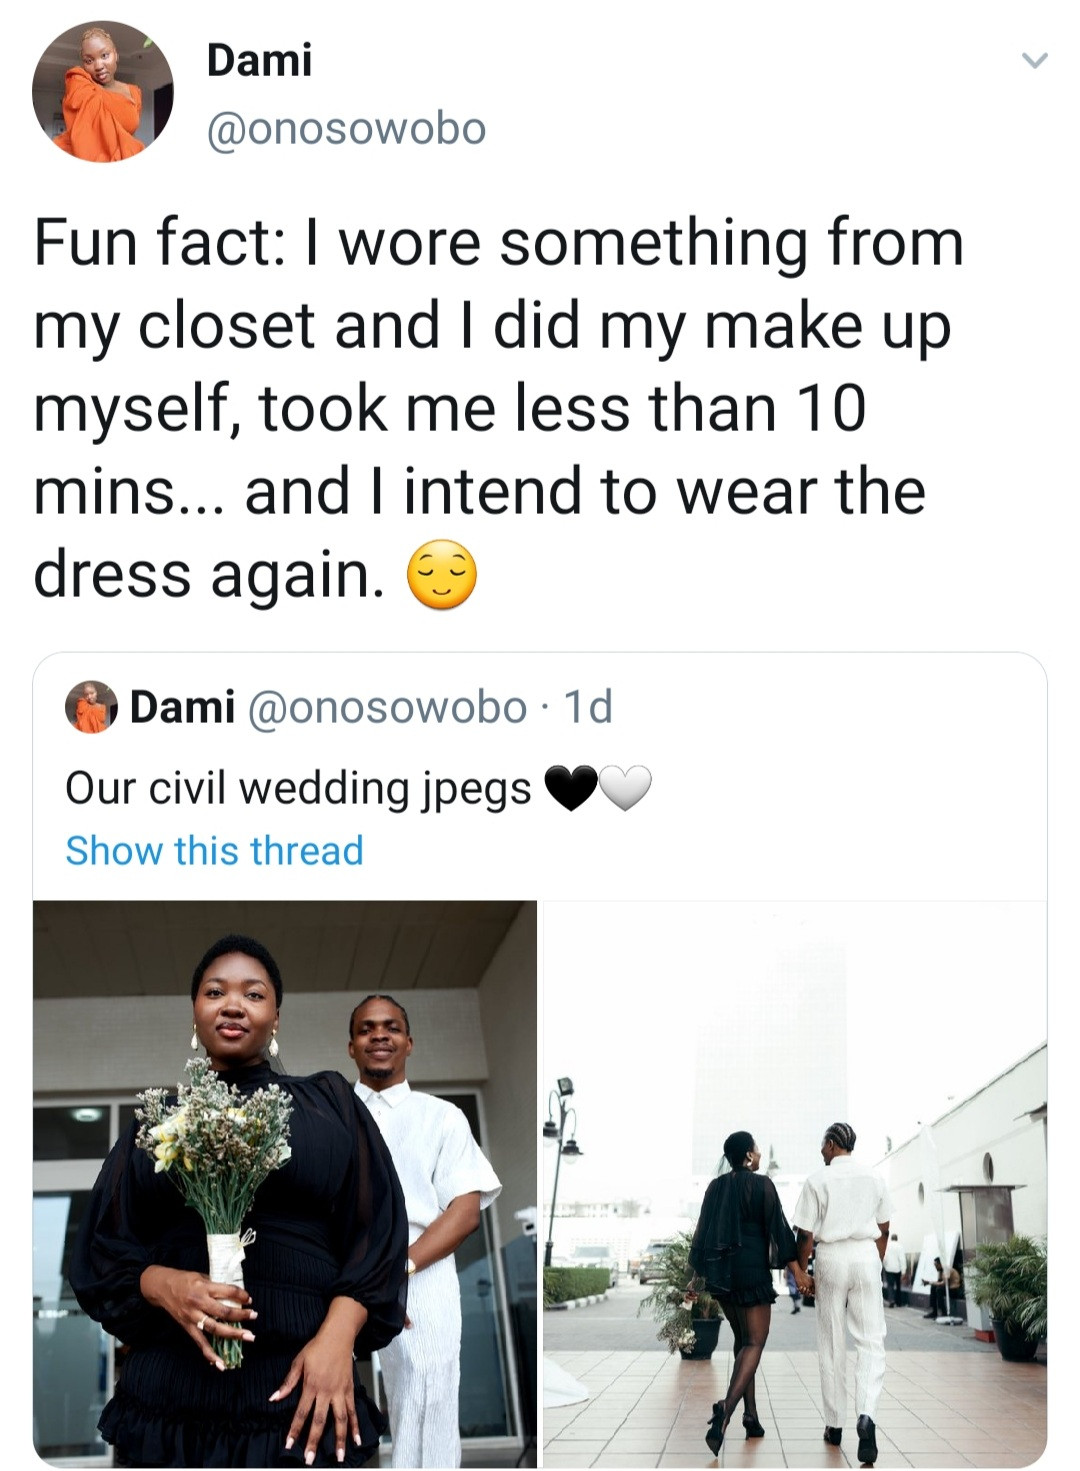
Task: Open tweet options chevron menu
Action: [1034, 61]
